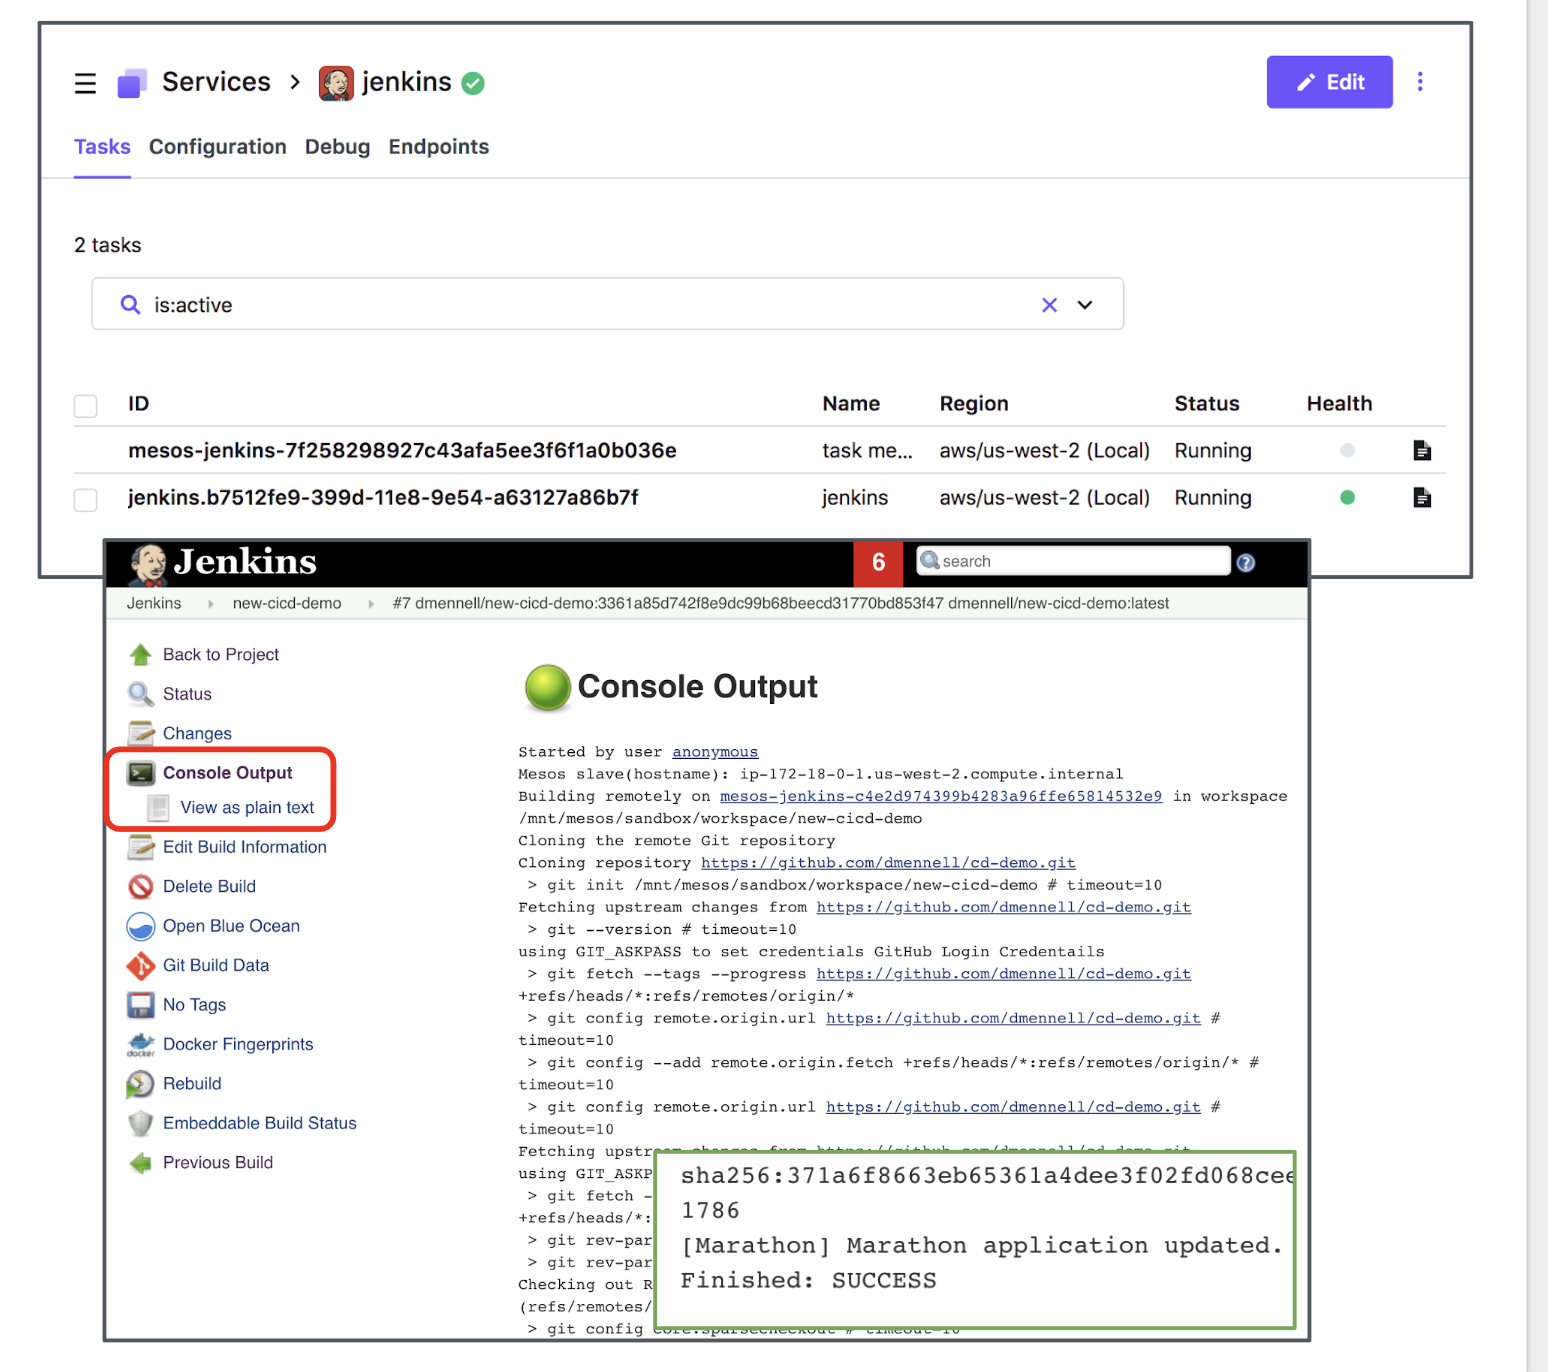The height and width of the screenshot is (1372, 1548).
Task: Open the hamburger sidebar menu
Action: tap(85, 83)
